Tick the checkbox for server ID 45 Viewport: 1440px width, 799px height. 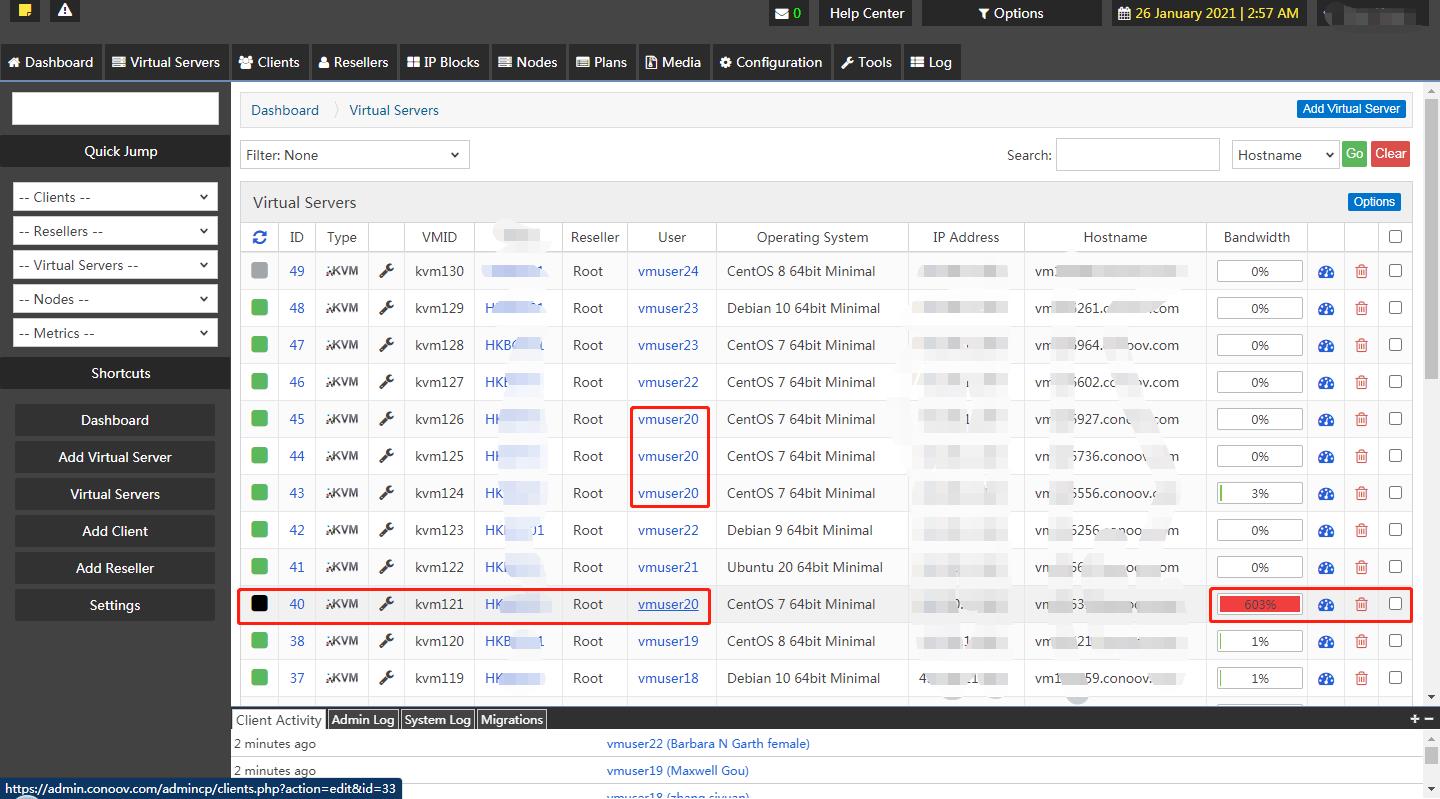pos(1395,419)
